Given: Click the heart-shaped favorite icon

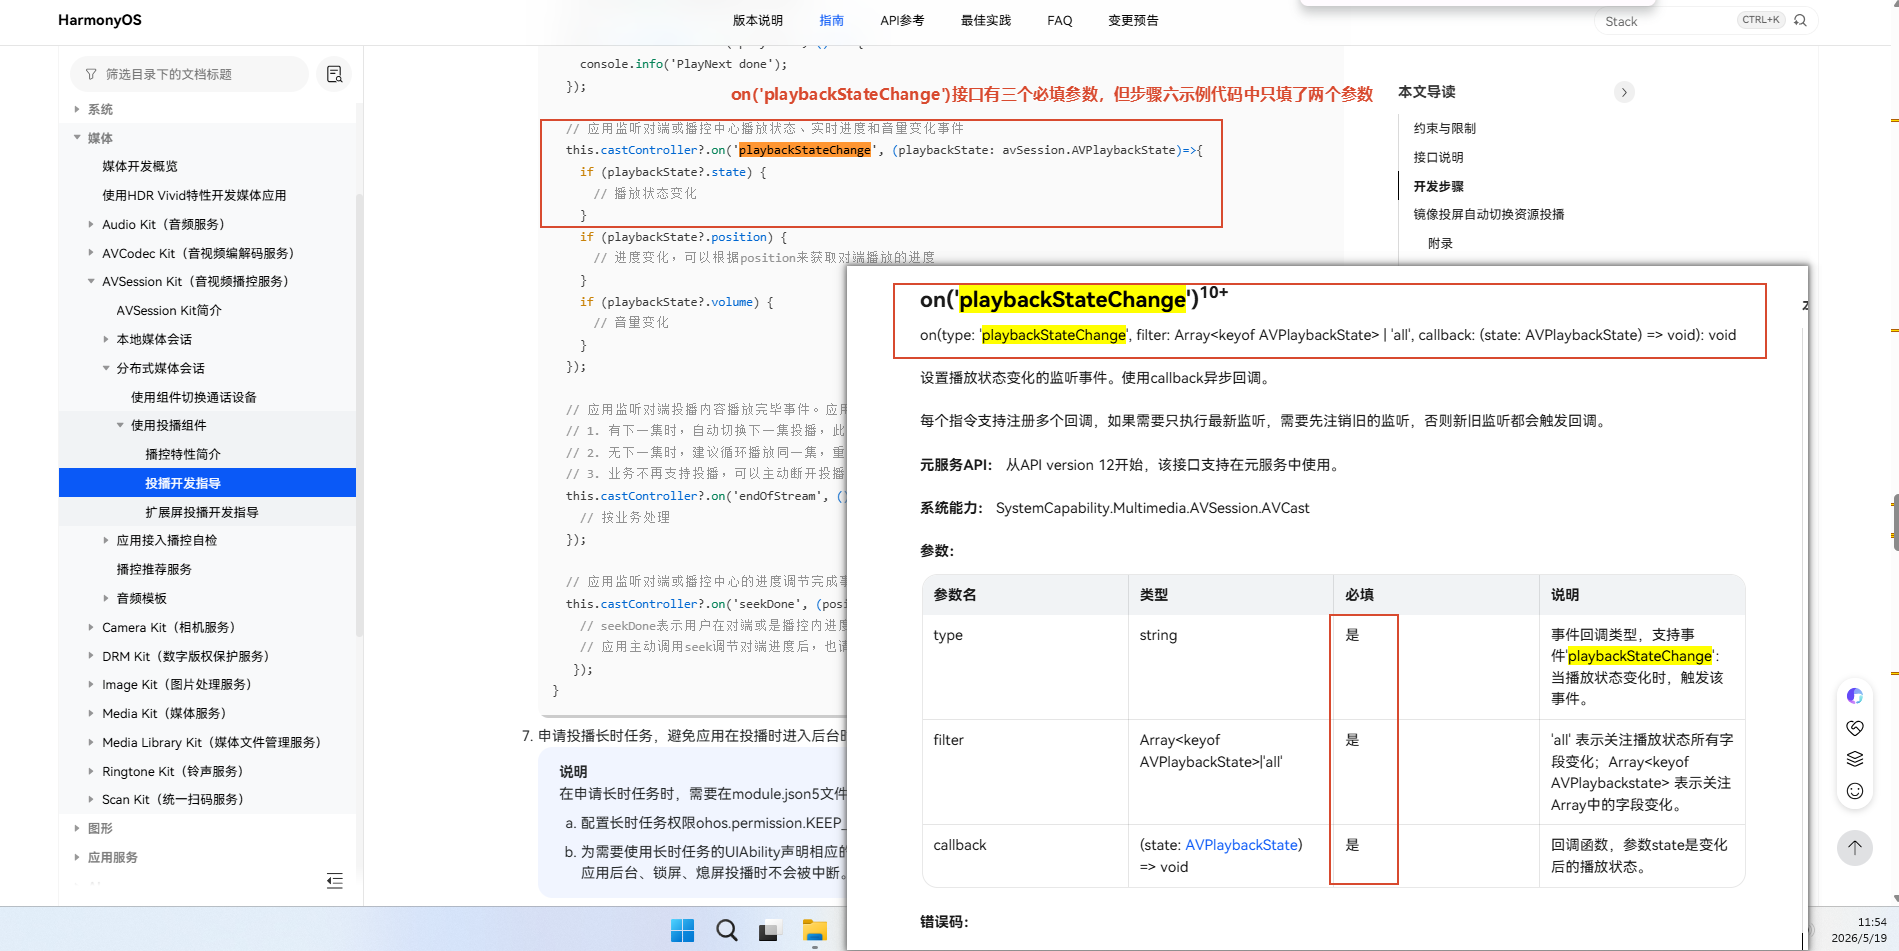Looking at the screenshot, I should tap(1855, 727).
